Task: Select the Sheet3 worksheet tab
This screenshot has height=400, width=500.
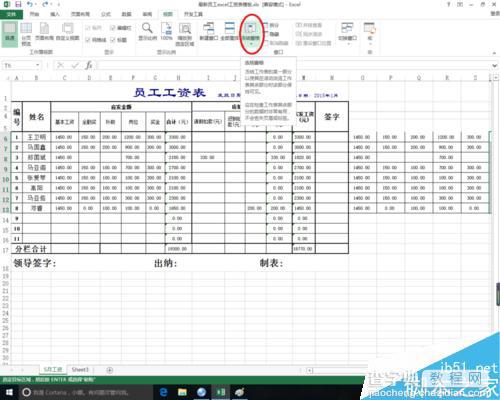Action: pyautogui.click(x=80, y=370)
